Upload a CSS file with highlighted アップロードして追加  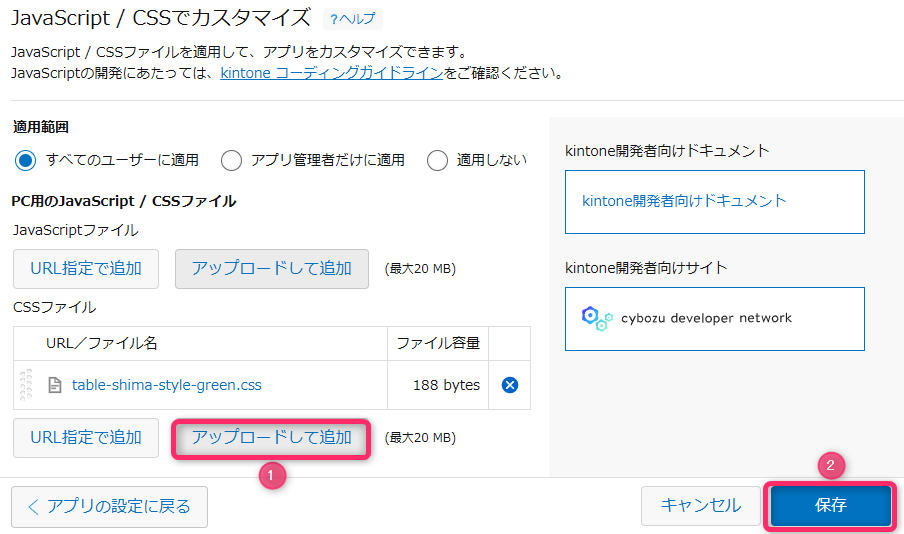pos(272,438)
